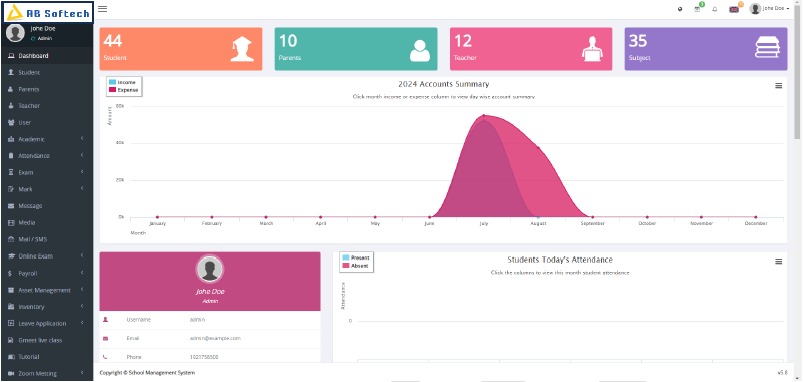The height and width of the screenshot is (382, 805).
Task: Click the sidebar John Doe avatar
Action: pos(15,33)
